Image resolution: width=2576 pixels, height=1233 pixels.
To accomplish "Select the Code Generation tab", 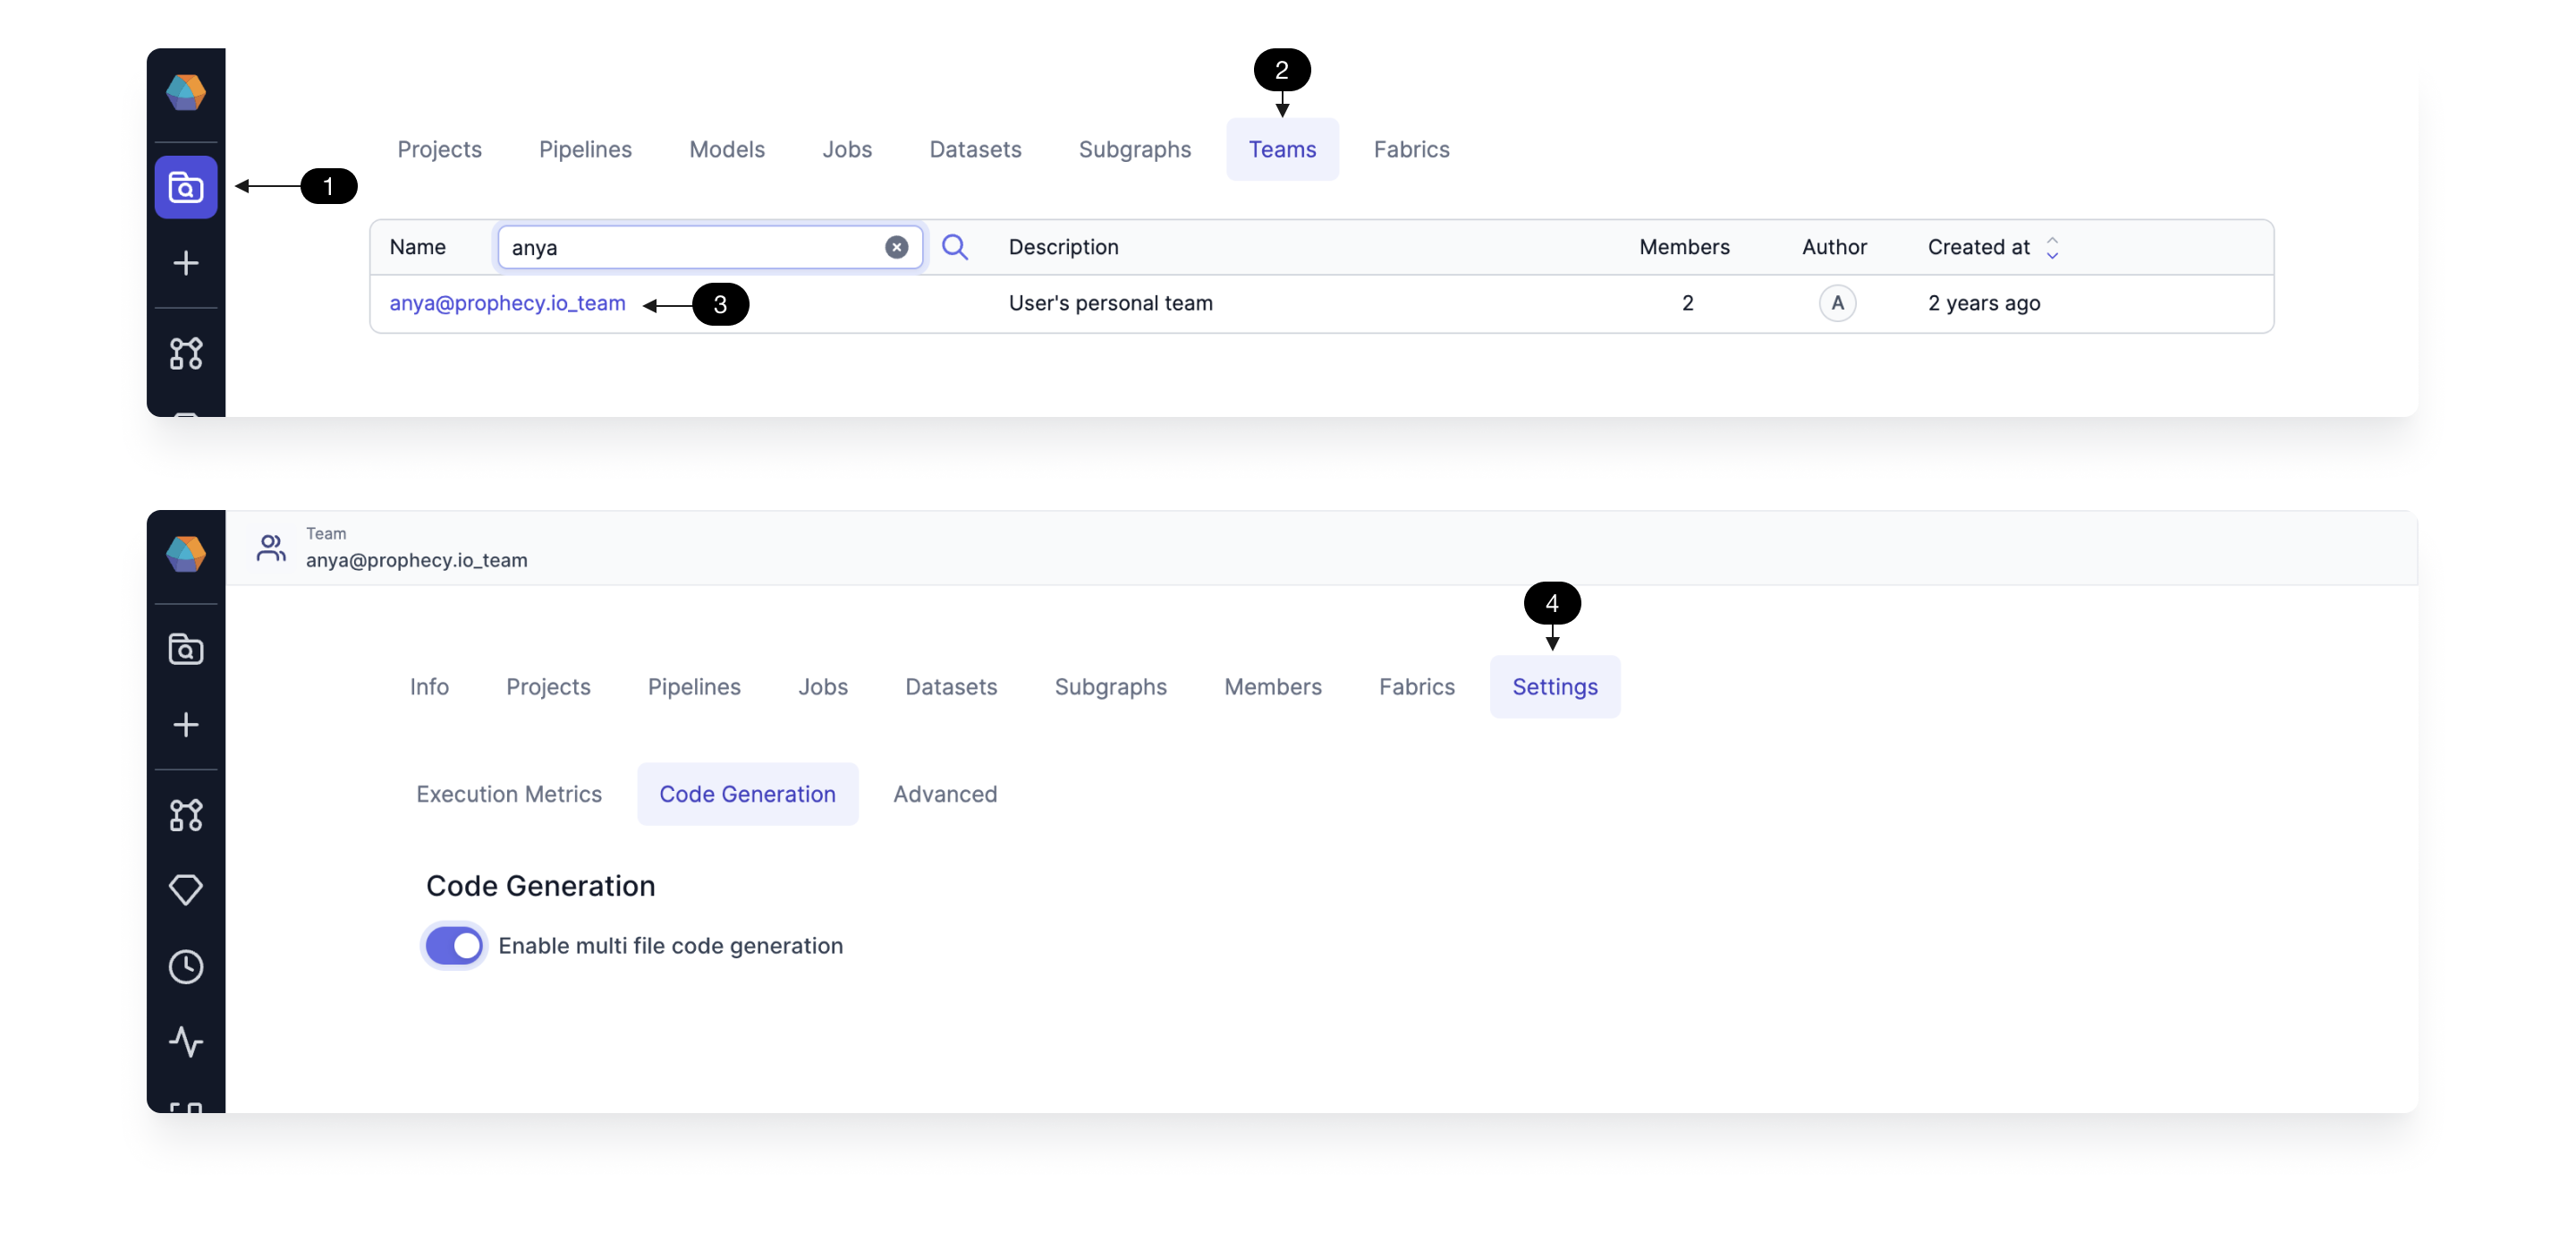I will tap(748, 793).
